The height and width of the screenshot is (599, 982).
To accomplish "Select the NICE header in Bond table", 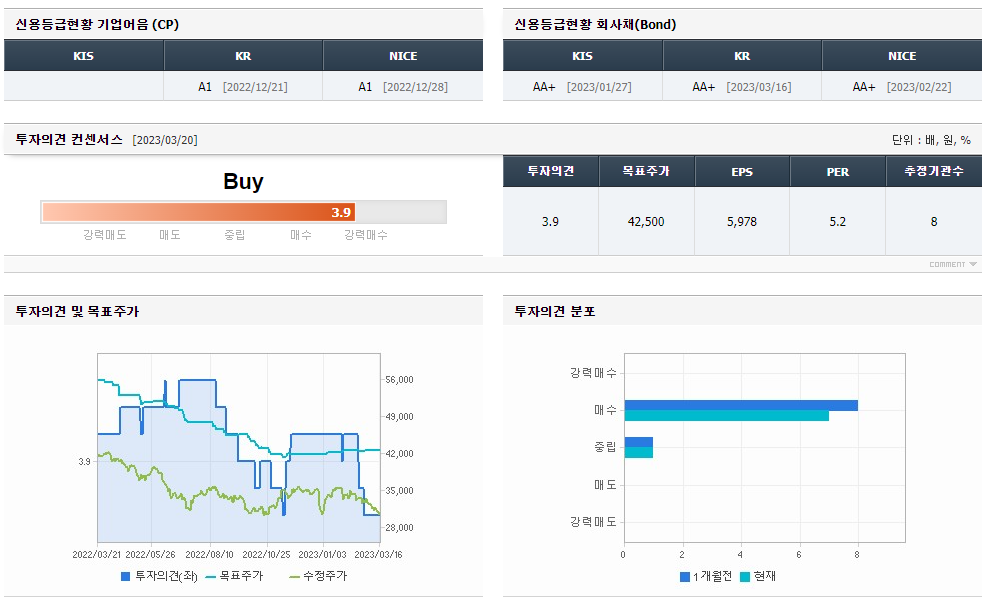I will 902,56.
